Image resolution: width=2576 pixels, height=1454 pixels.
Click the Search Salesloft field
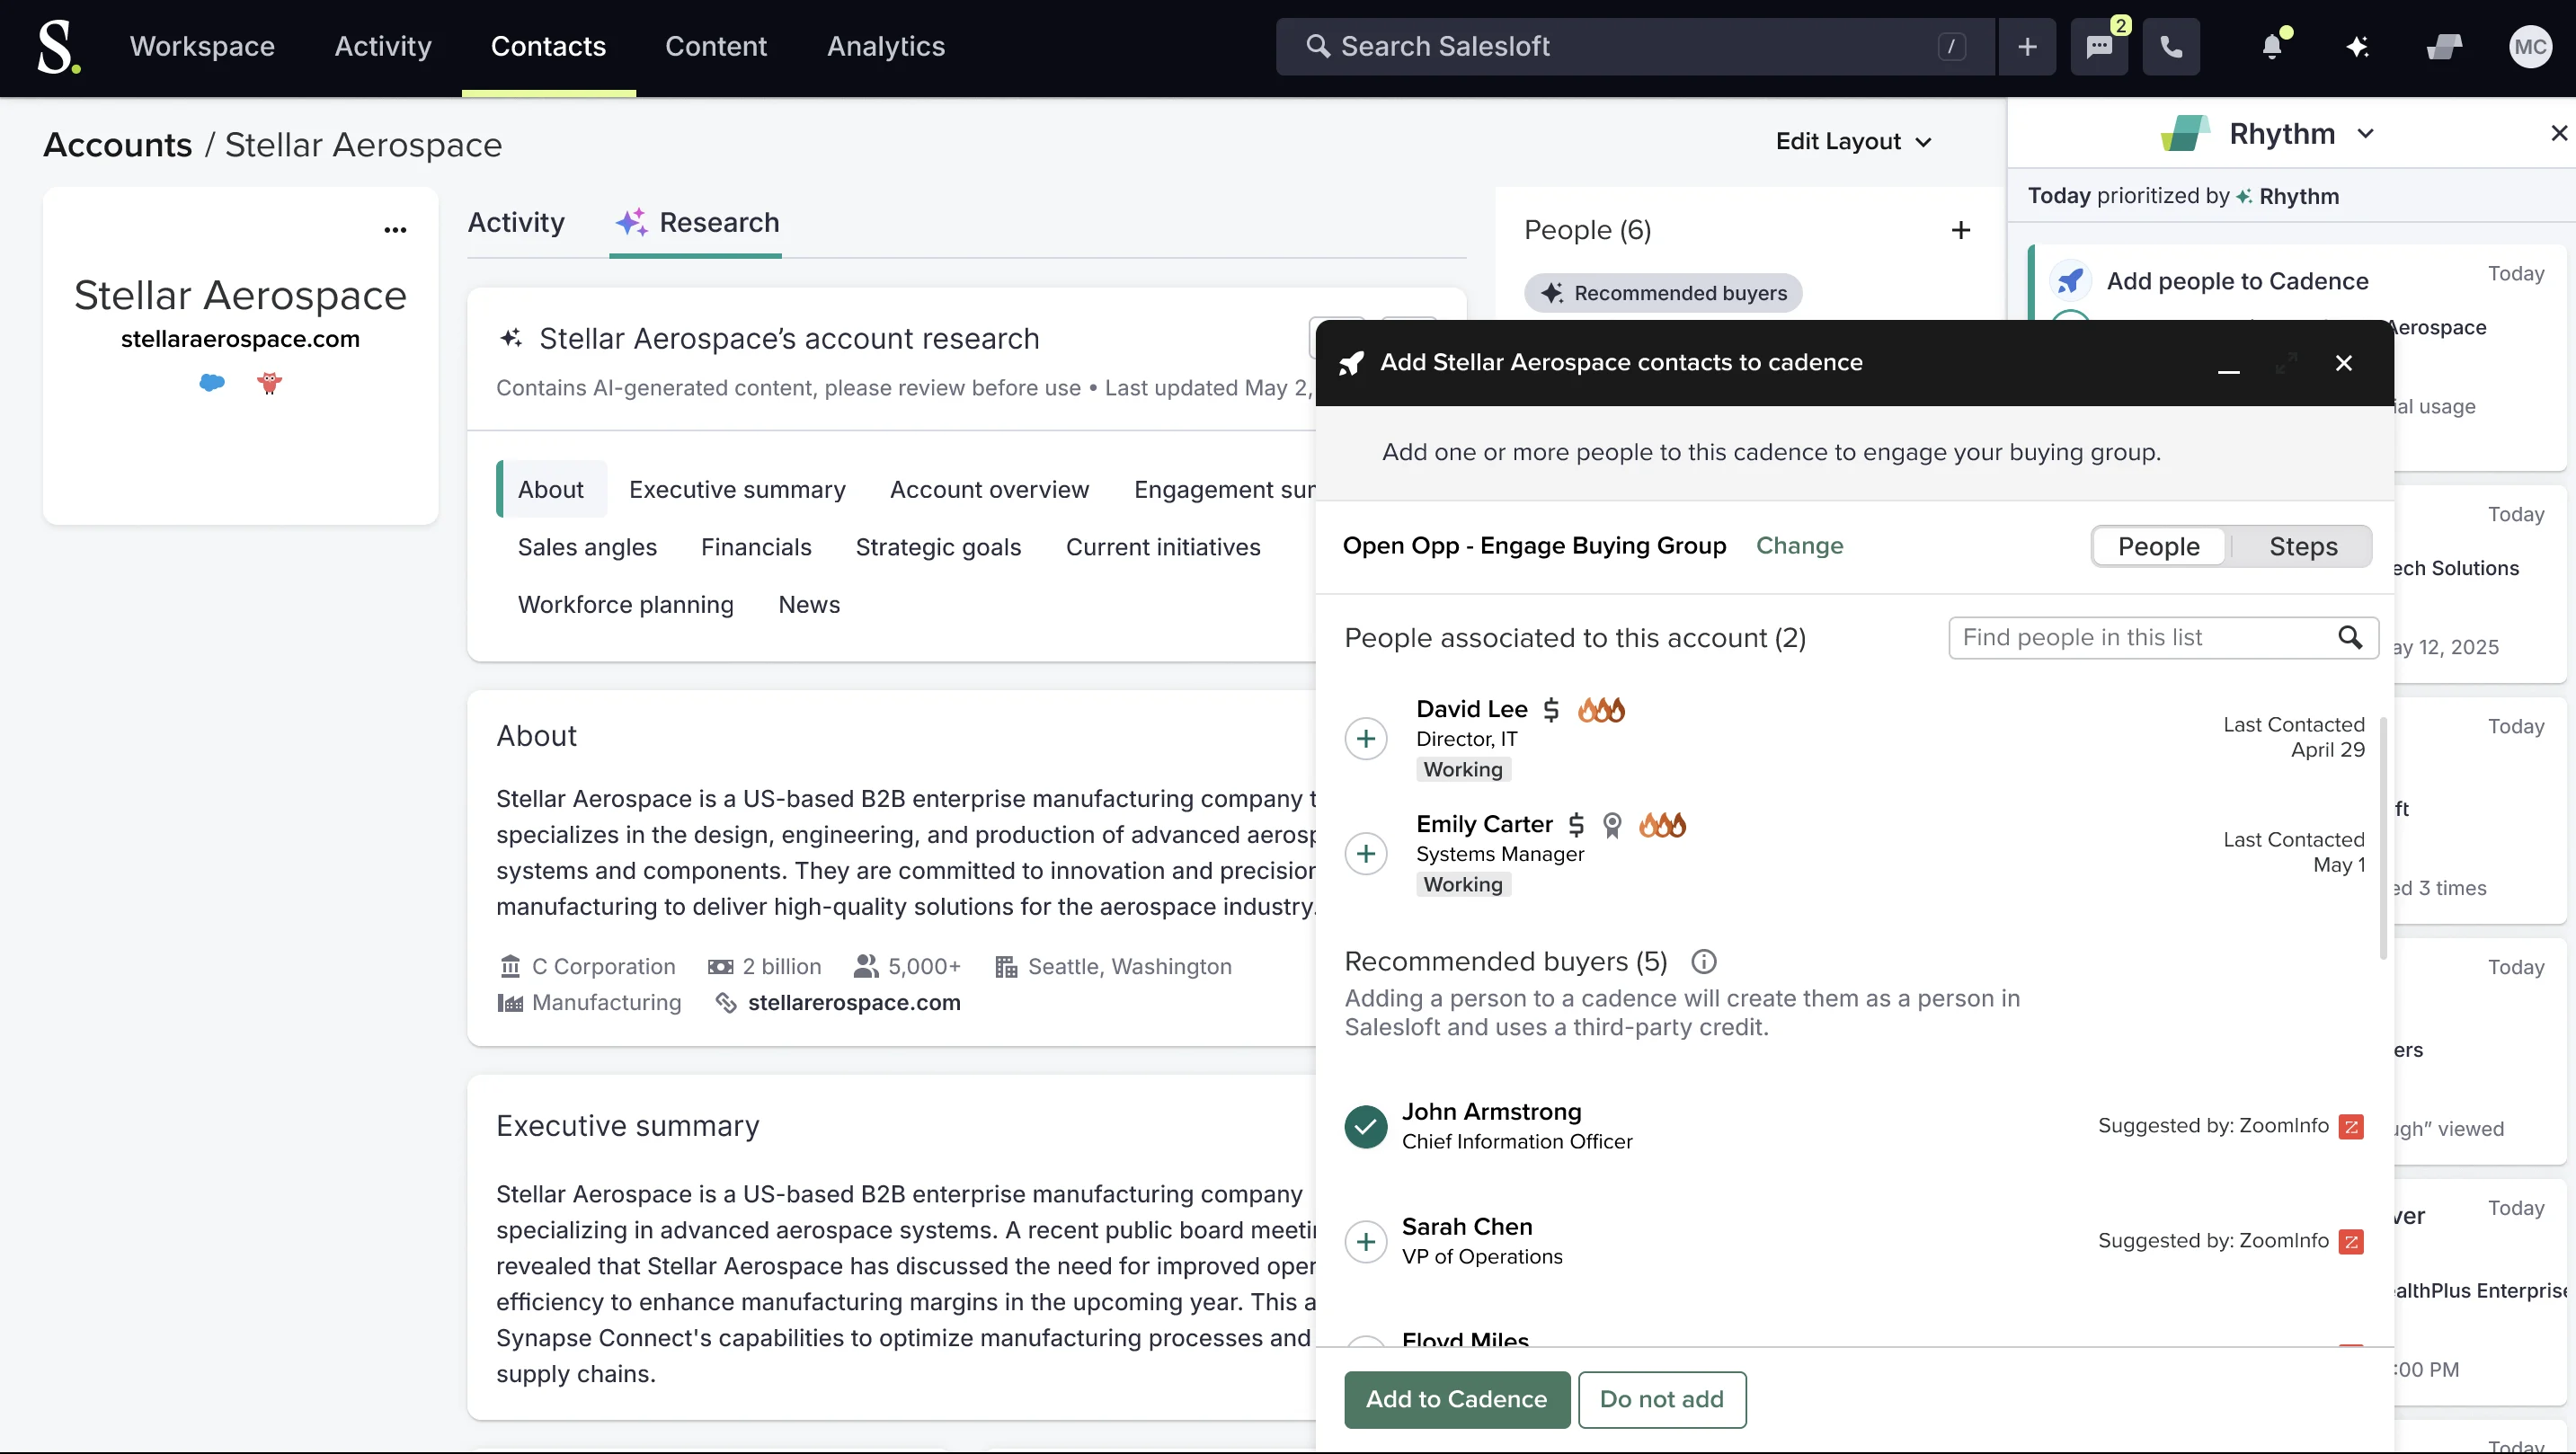pyautogui.click(x=1635, y=47)
